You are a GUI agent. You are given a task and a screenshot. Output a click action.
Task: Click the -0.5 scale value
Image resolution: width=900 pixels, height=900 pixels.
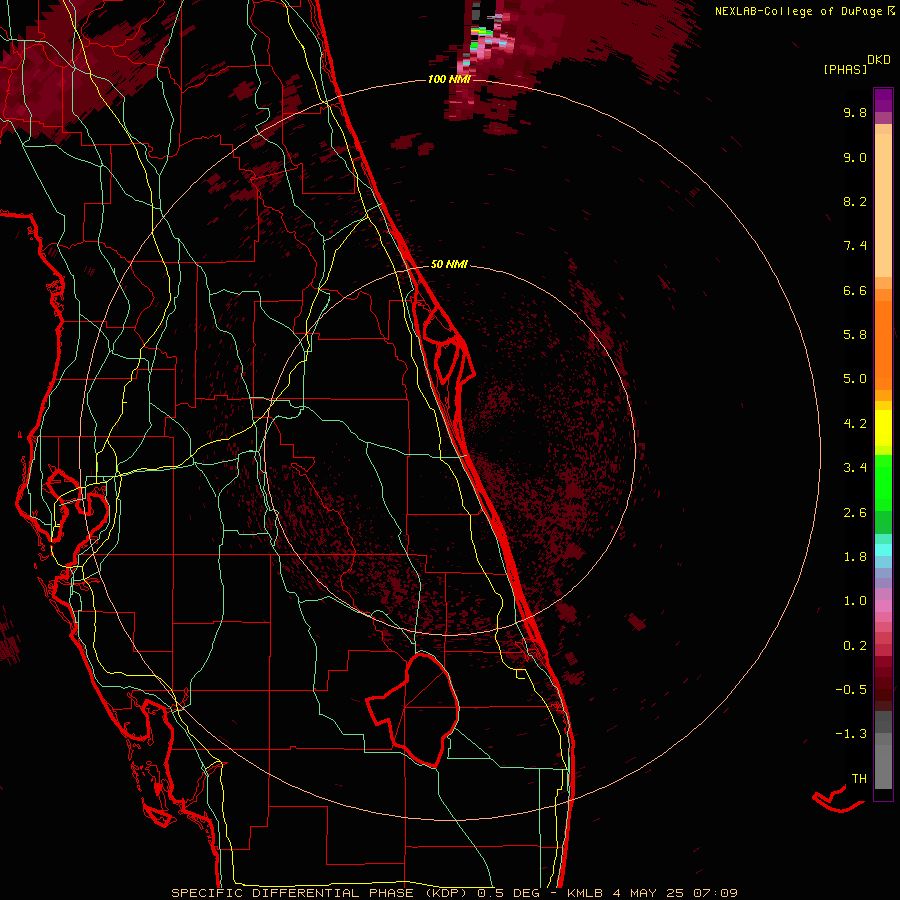[851, 690]
